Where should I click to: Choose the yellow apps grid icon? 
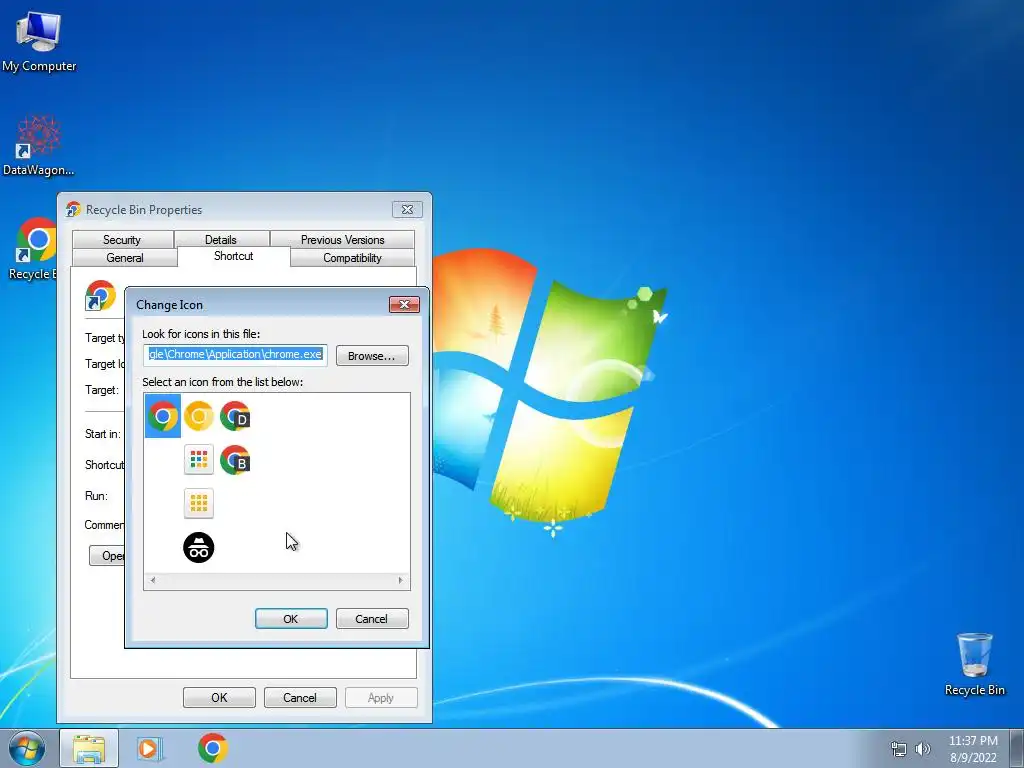(199, 504)
